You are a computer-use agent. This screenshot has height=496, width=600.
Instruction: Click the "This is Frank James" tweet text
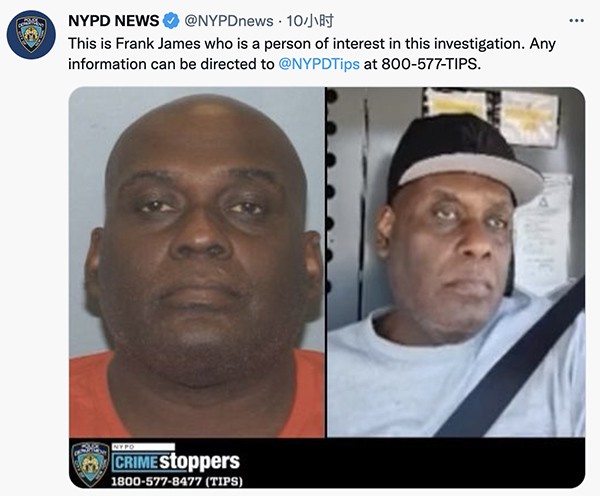pos(134,44)
